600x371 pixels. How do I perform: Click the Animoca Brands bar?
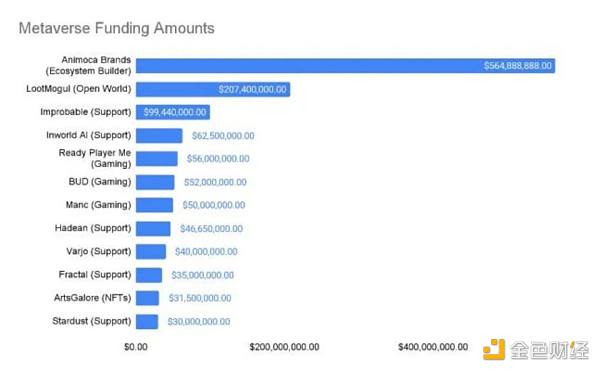pyautogui.click(x=346, y=66)
